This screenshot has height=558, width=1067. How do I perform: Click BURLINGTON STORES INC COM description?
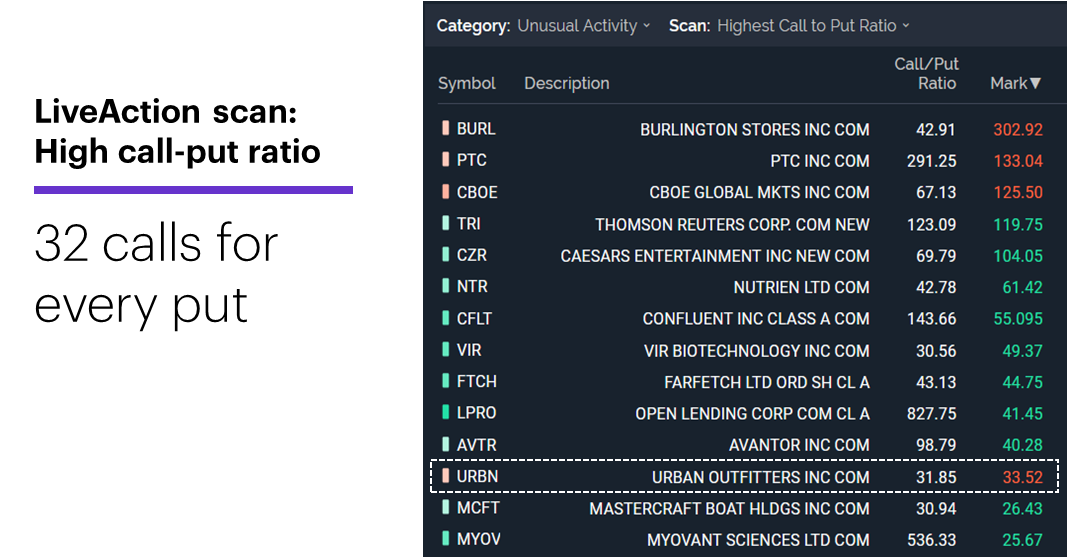click(x=755, y=129)
